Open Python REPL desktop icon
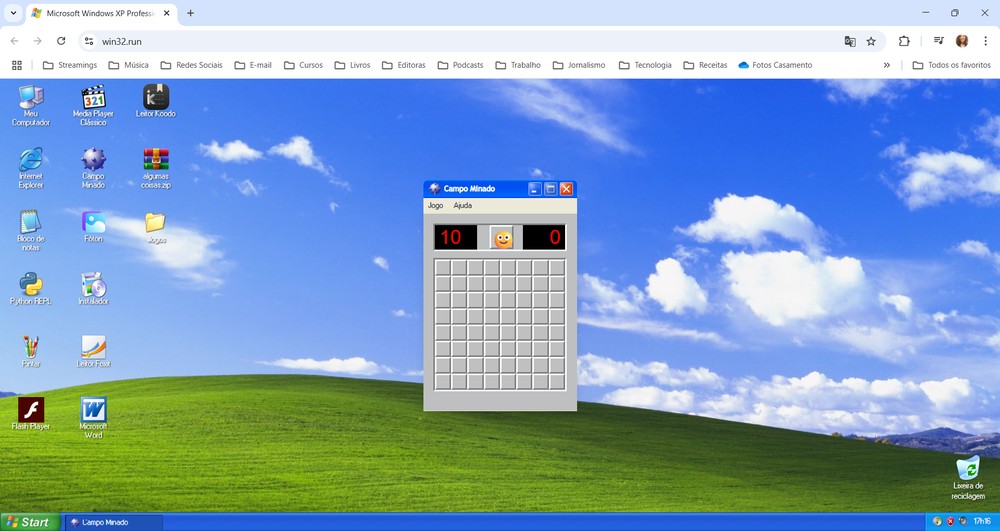This screenshot has height=531, width=1000. (x=31, y=288)
